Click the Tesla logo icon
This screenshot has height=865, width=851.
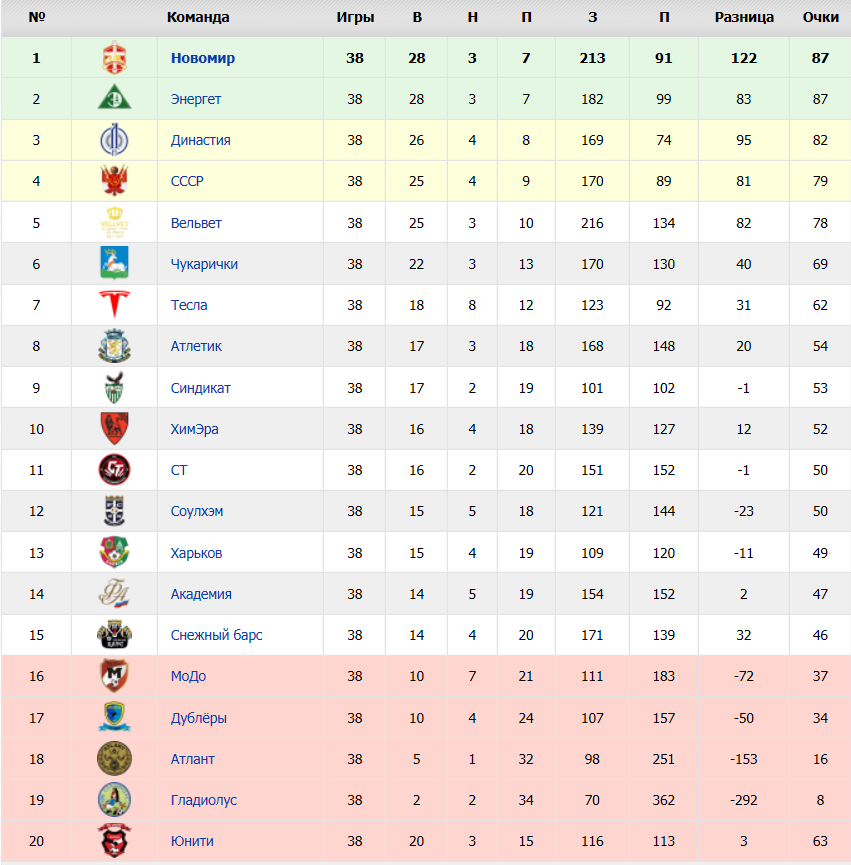click(x=114, y=305)
